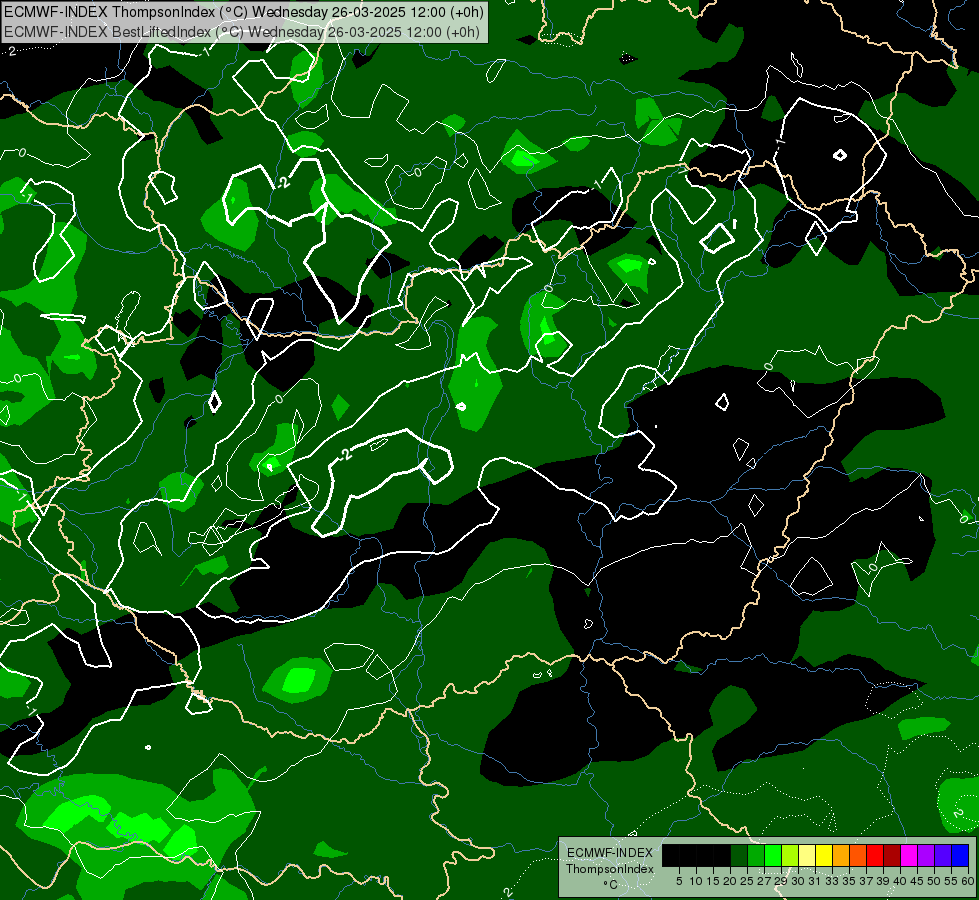Click legend scale value 25
Screen dimensions: 979x900
pyautogui.click(x=747, y=881)
